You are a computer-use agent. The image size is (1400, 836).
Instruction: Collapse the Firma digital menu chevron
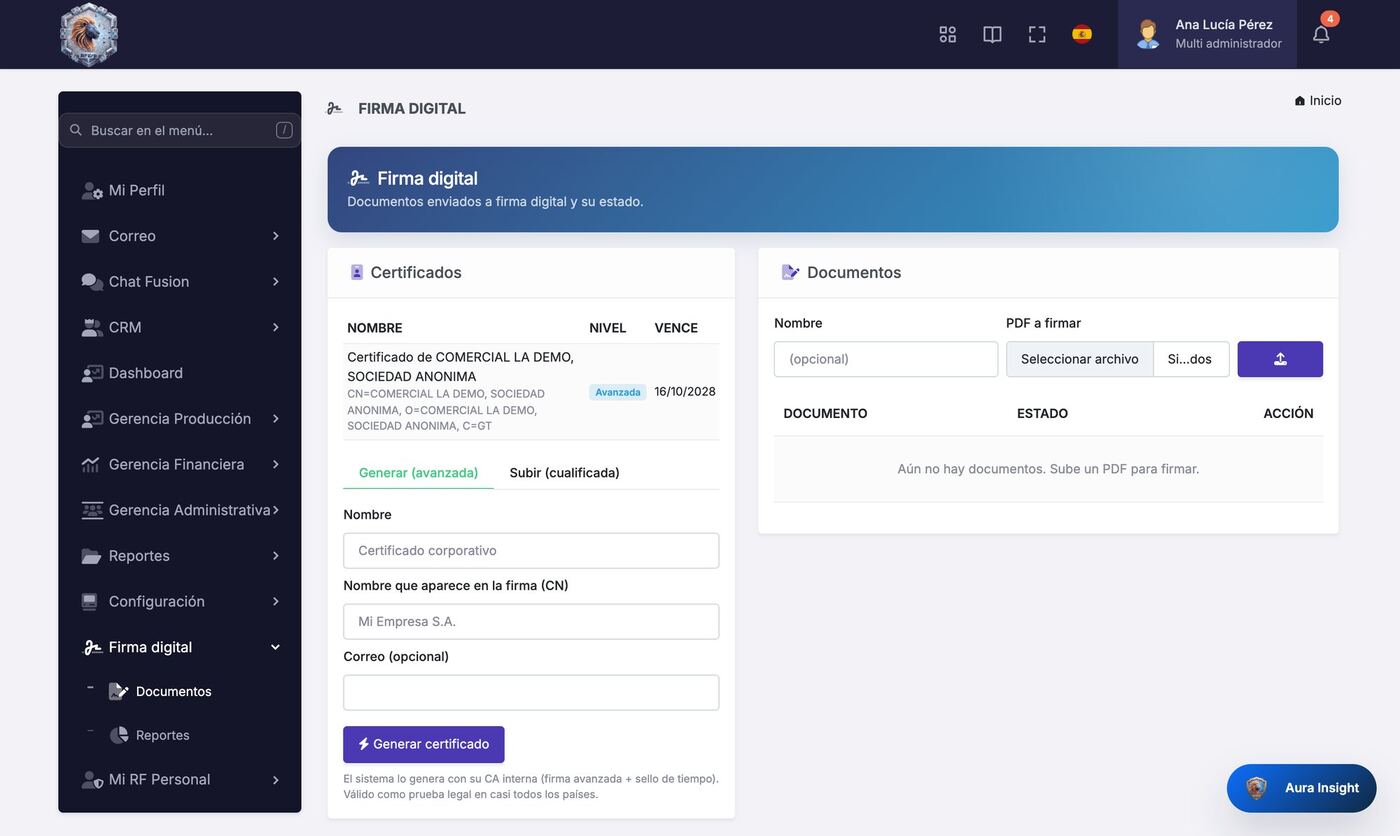click(x=275, y=647)
